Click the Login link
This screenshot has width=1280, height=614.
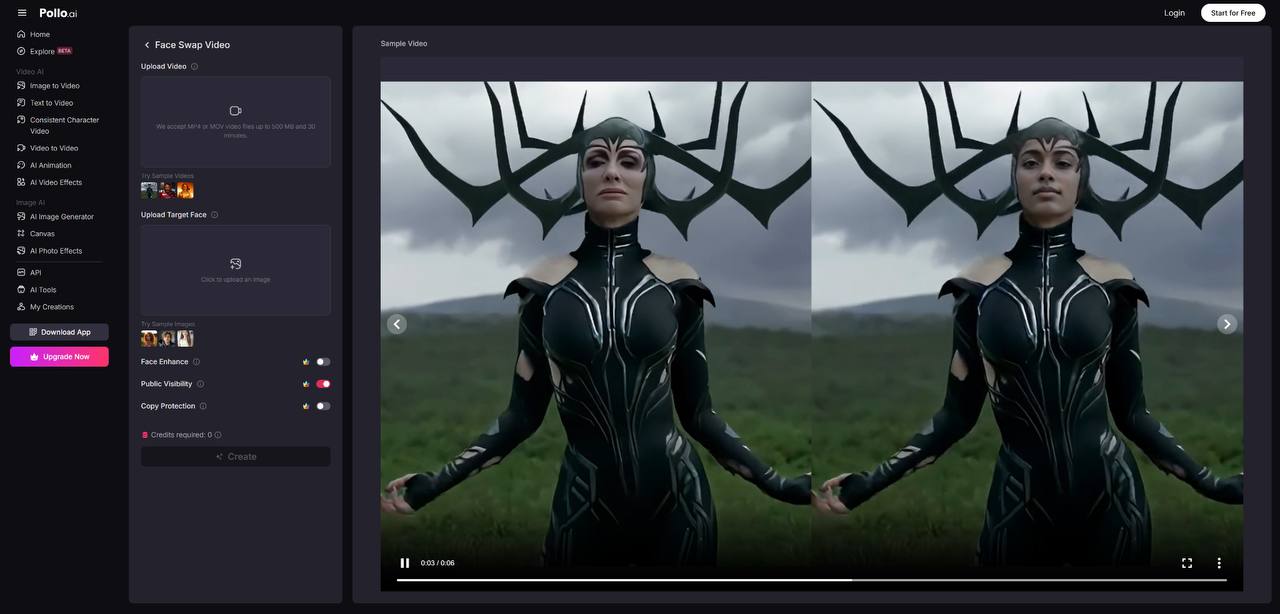pos(1174,13)
